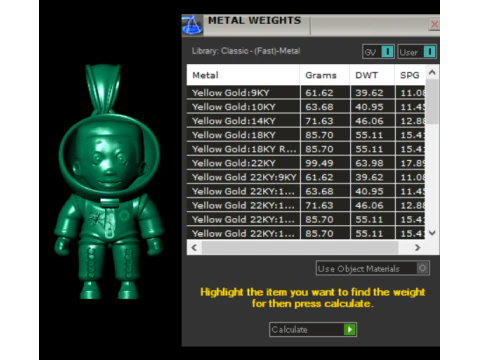
Task: Click the 99.49 grams cell
Action: click(x=325, y=163)
